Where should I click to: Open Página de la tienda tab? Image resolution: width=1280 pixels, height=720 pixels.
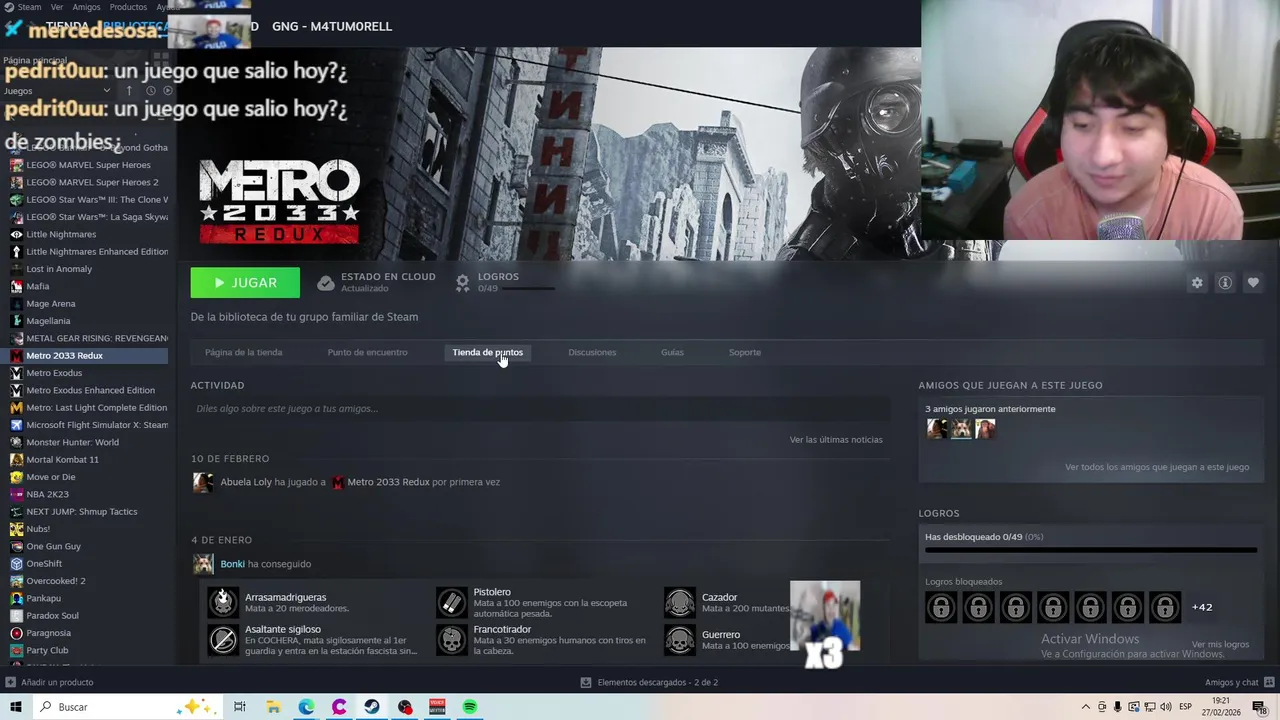tap(243, 352)
